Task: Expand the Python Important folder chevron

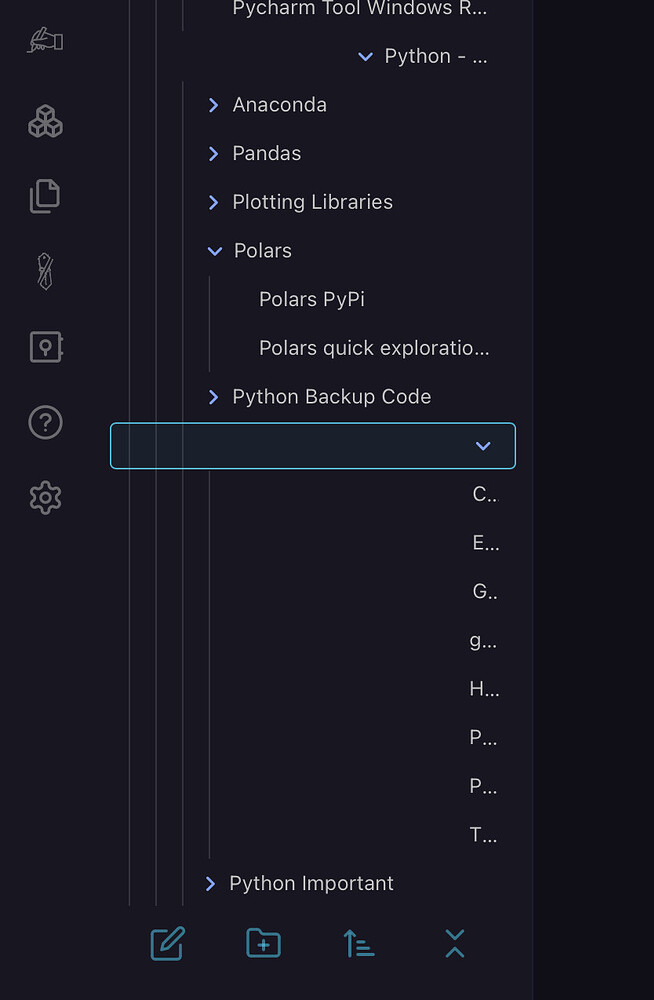Action: point(211,883)
